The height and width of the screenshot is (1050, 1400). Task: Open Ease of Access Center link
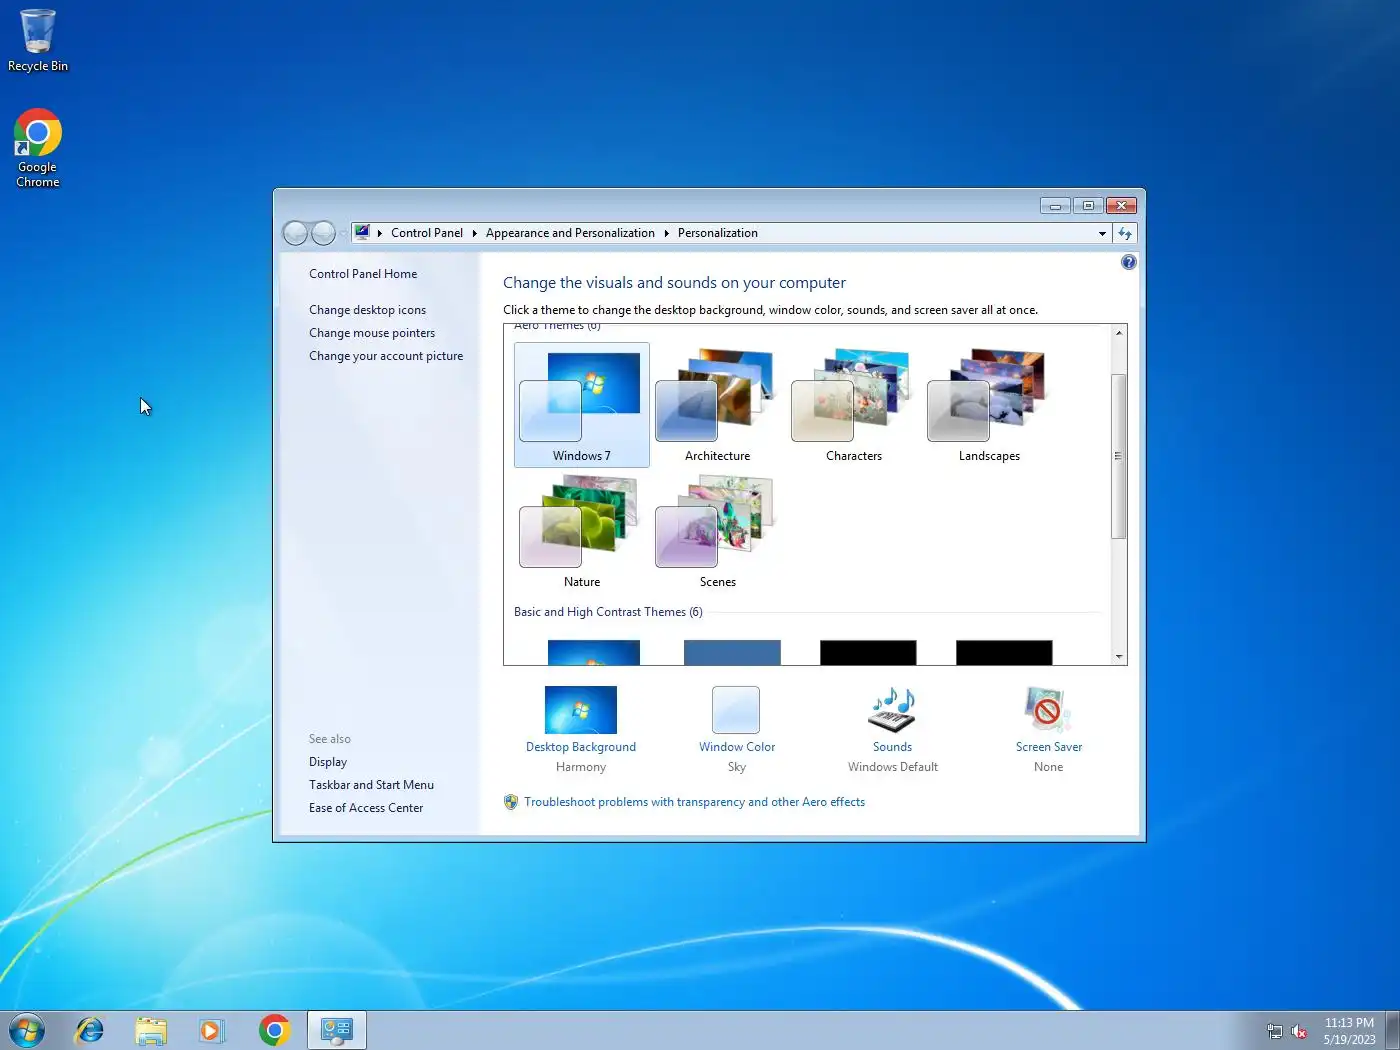tap(366, 808)
